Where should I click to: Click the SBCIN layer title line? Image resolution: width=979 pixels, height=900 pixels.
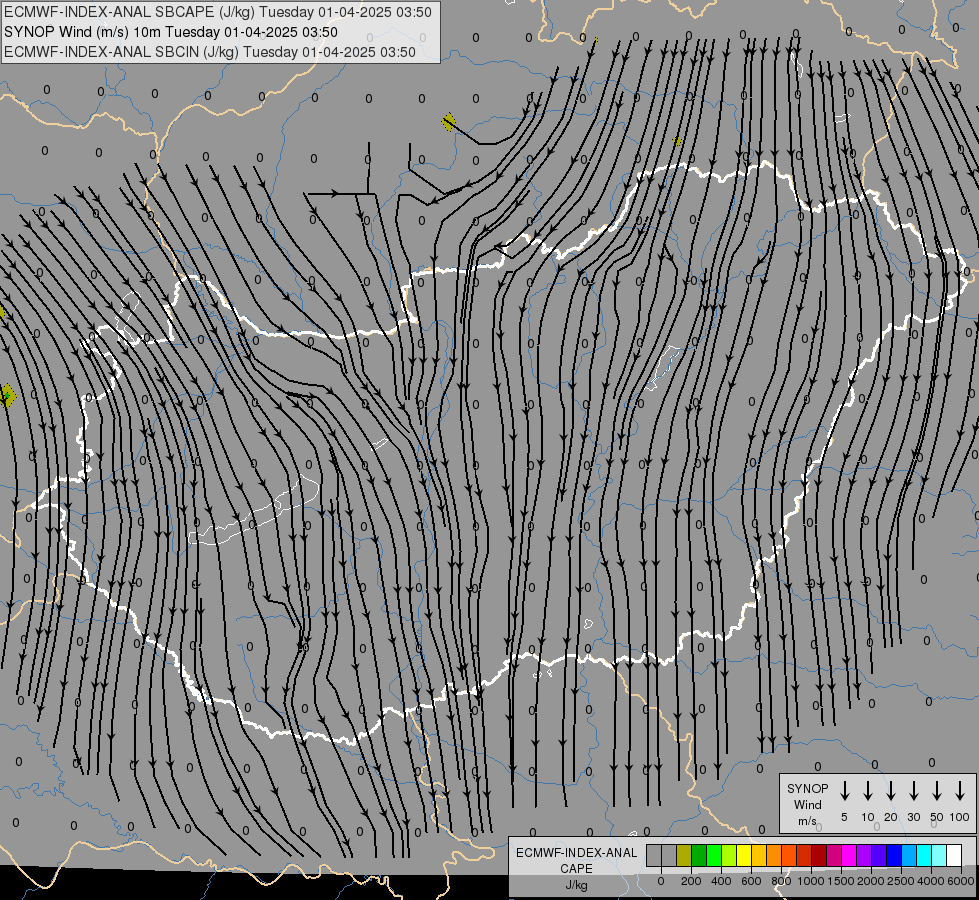click(x=210, y=52)
